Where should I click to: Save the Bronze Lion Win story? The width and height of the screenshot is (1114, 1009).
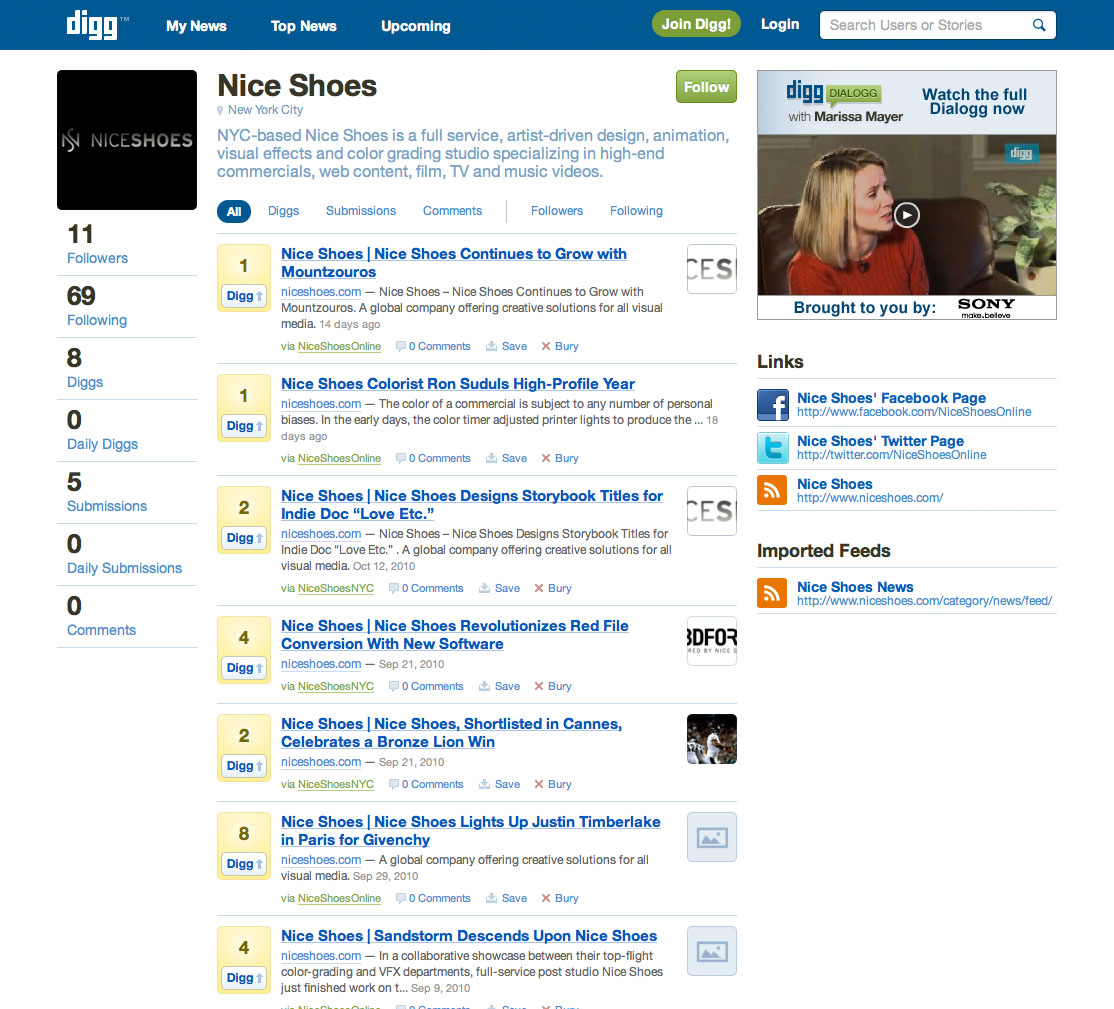pos(499,784)
